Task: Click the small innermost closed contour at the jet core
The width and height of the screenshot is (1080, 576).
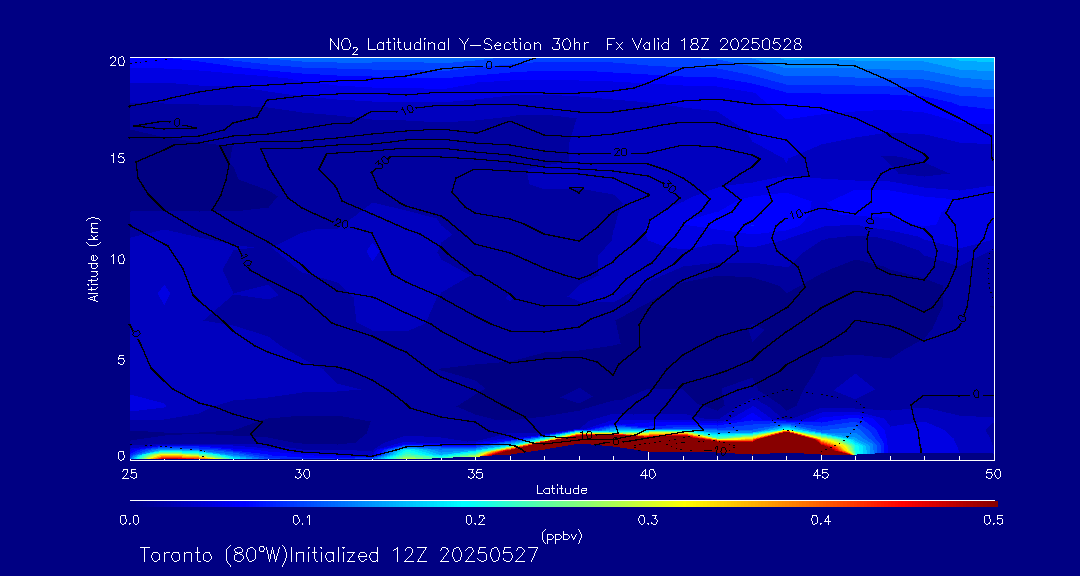Action: click(x=577, y=190)
